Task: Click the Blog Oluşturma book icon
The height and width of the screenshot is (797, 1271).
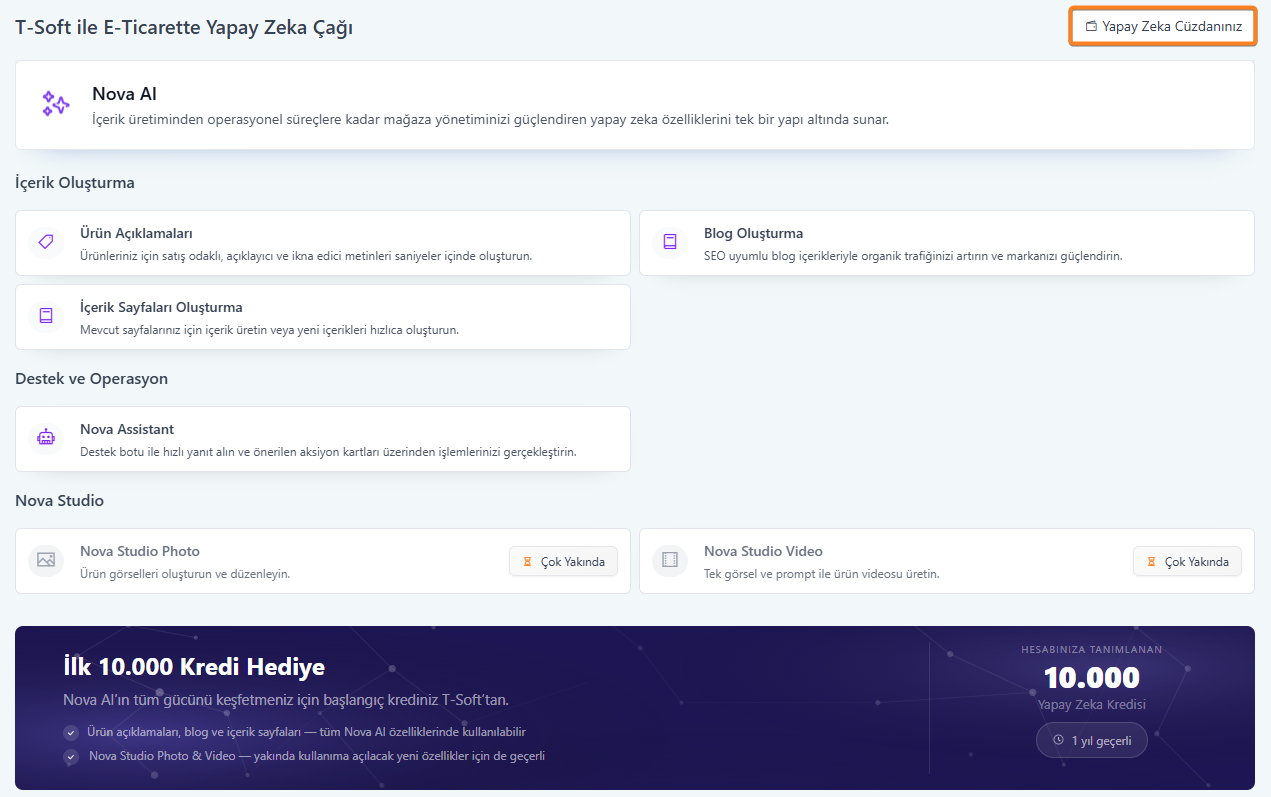Action: [x=670, y=242]
